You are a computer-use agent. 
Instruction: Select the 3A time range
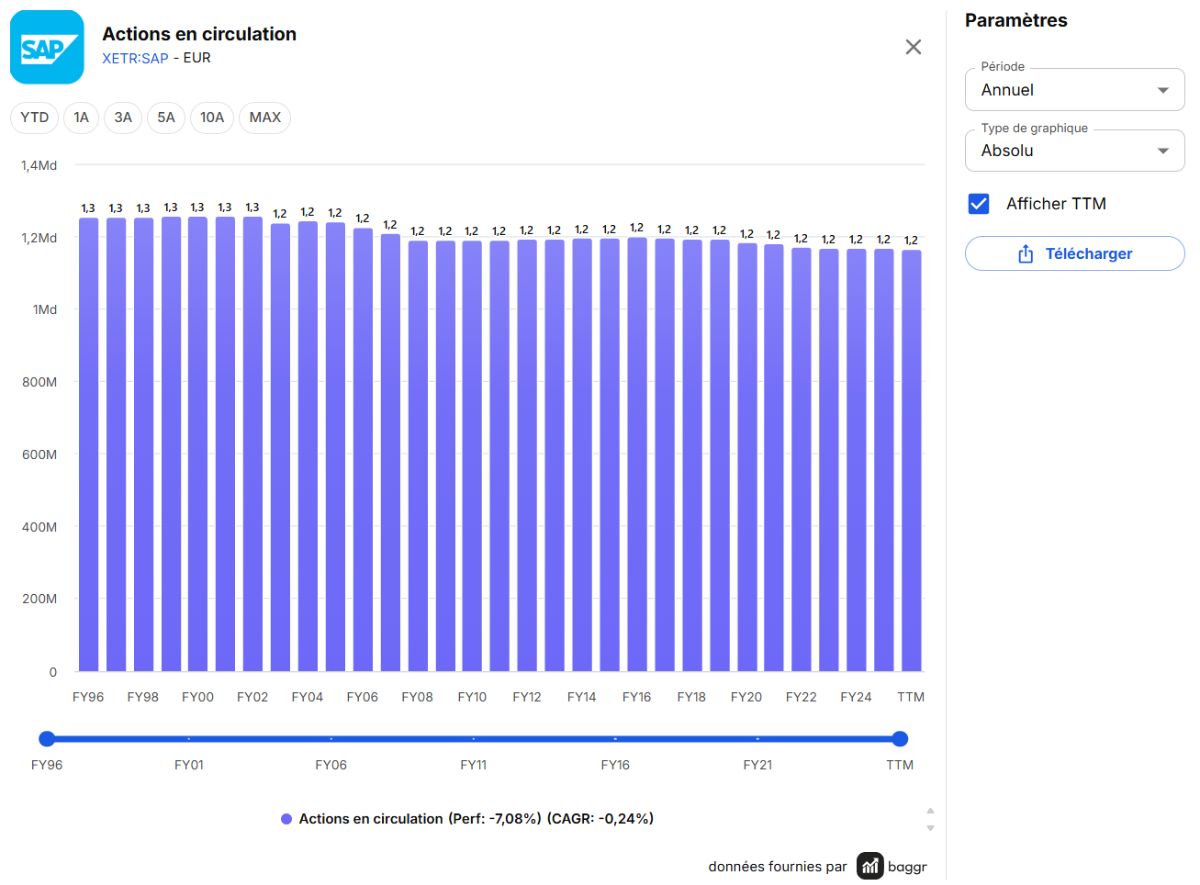123,118
